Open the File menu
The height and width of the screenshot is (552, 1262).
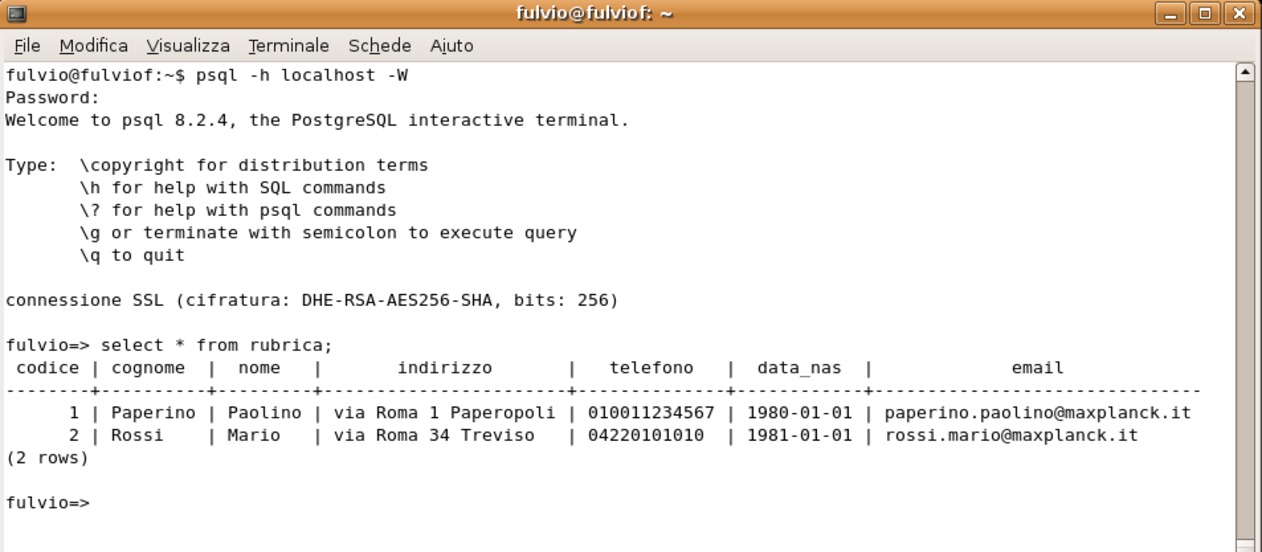tap(27, 46)
